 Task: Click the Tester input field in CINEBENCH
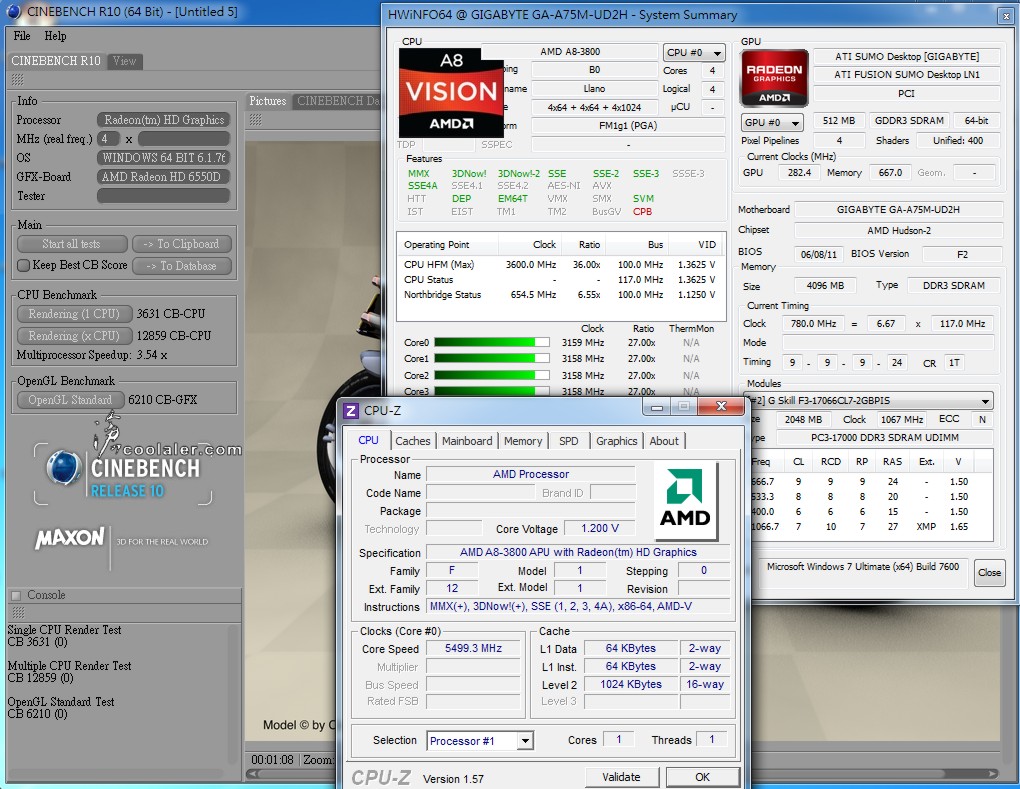click(x=163, y=196)
